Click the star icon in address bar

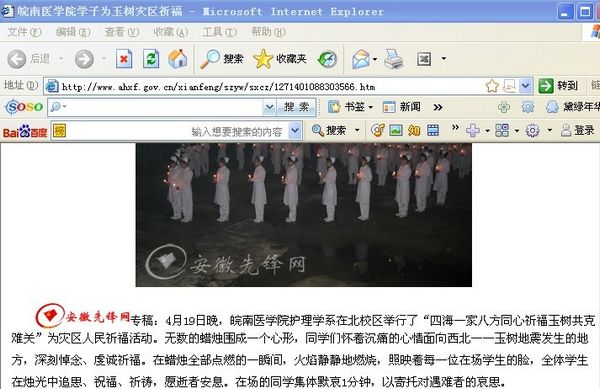pyautogui.click(x=492, y=86)
